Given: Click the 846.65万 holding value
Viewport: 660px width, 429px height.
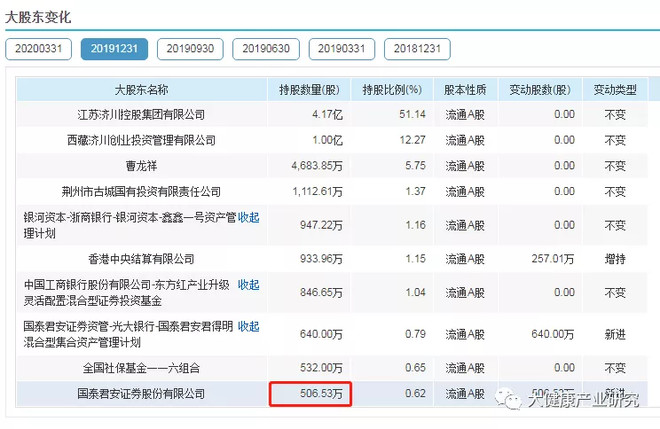Looking at the screenshot, I should (x=322, y=292).
